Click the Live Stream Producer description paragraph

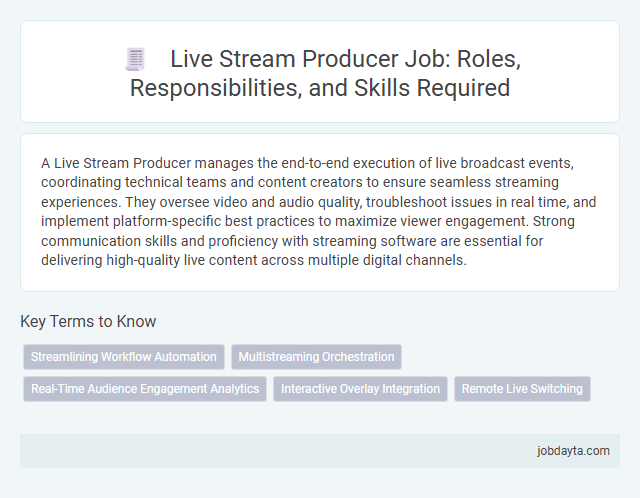[x=319, y=211]
